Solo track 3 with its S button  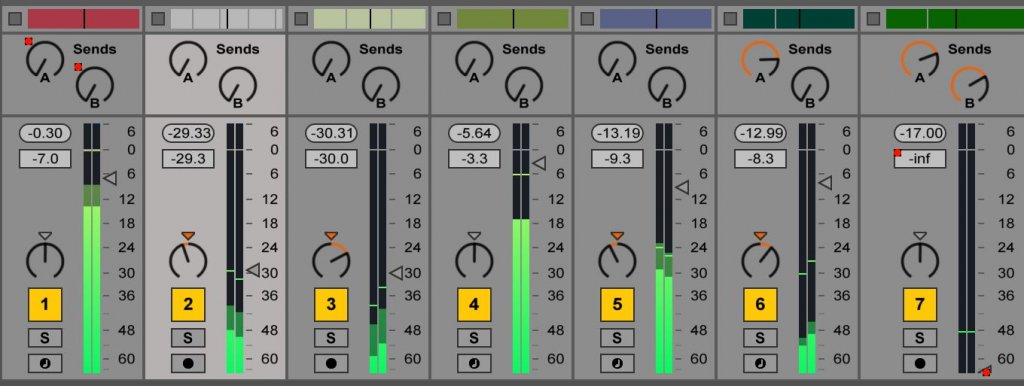click(331, 338)
